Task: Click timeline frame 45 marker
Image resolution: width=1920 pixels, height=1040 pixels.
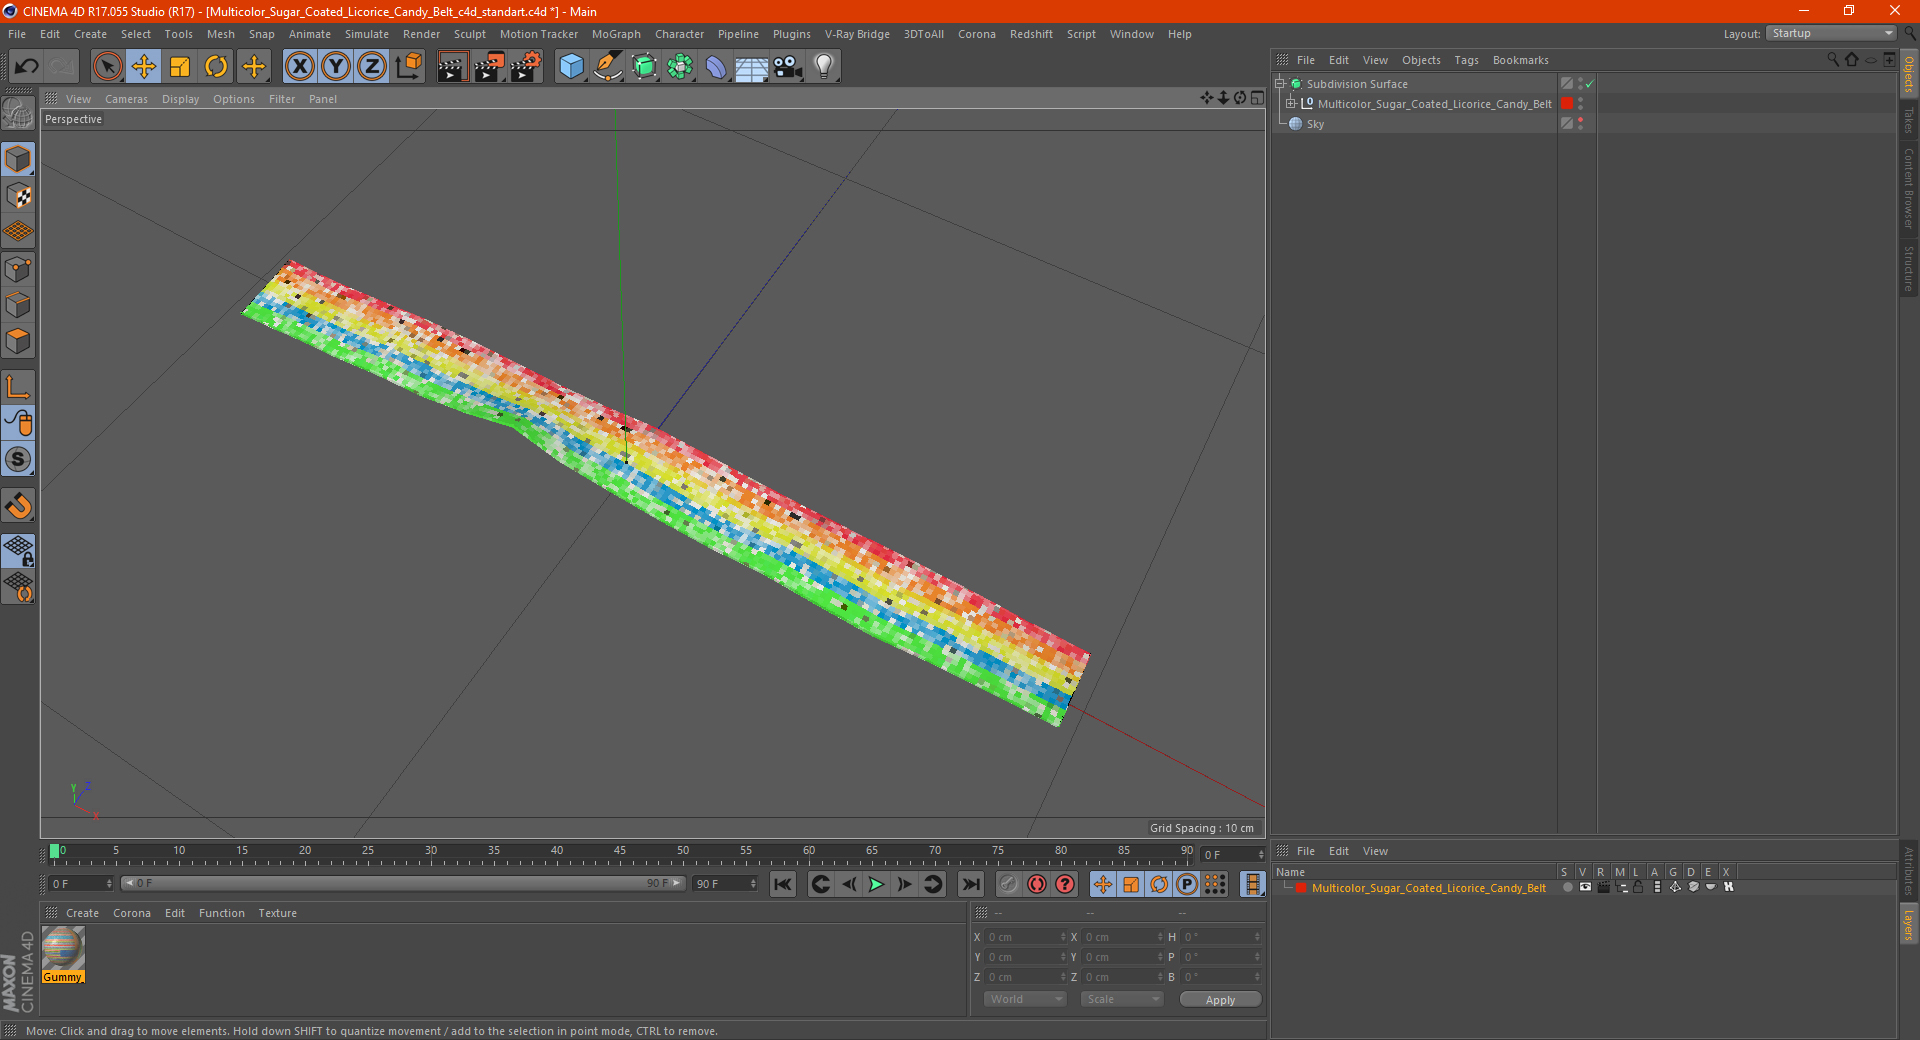Action: tap(620, 851)
